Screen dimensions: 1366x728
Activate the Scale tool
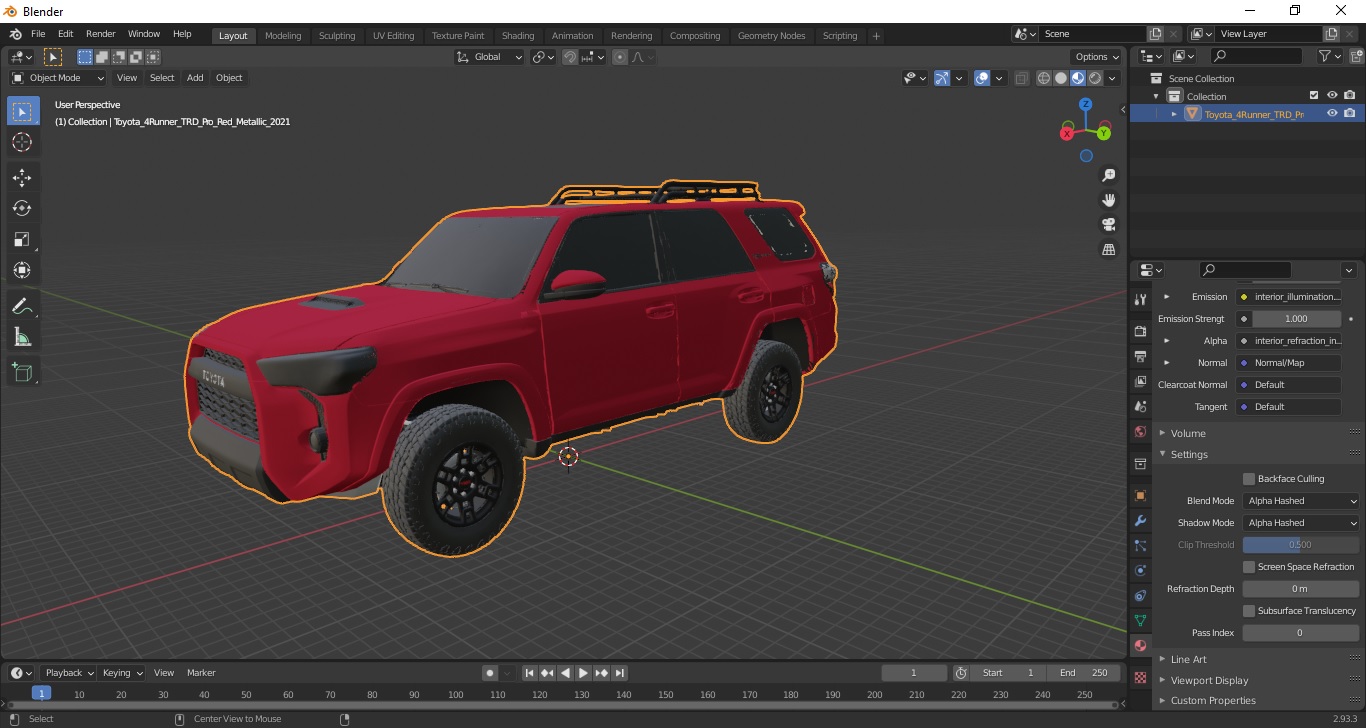[22, 239]
